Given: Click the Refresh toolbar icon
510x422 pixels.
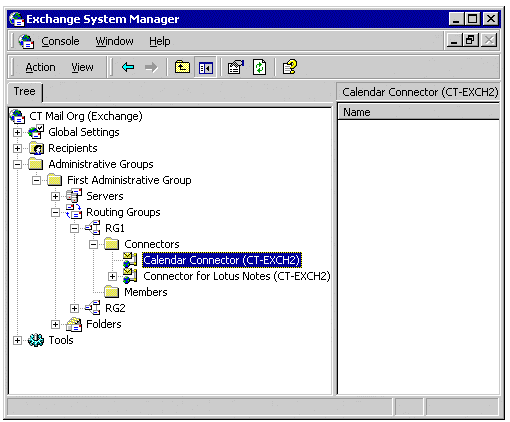Looking at the screenshot, I should point(260,67).
